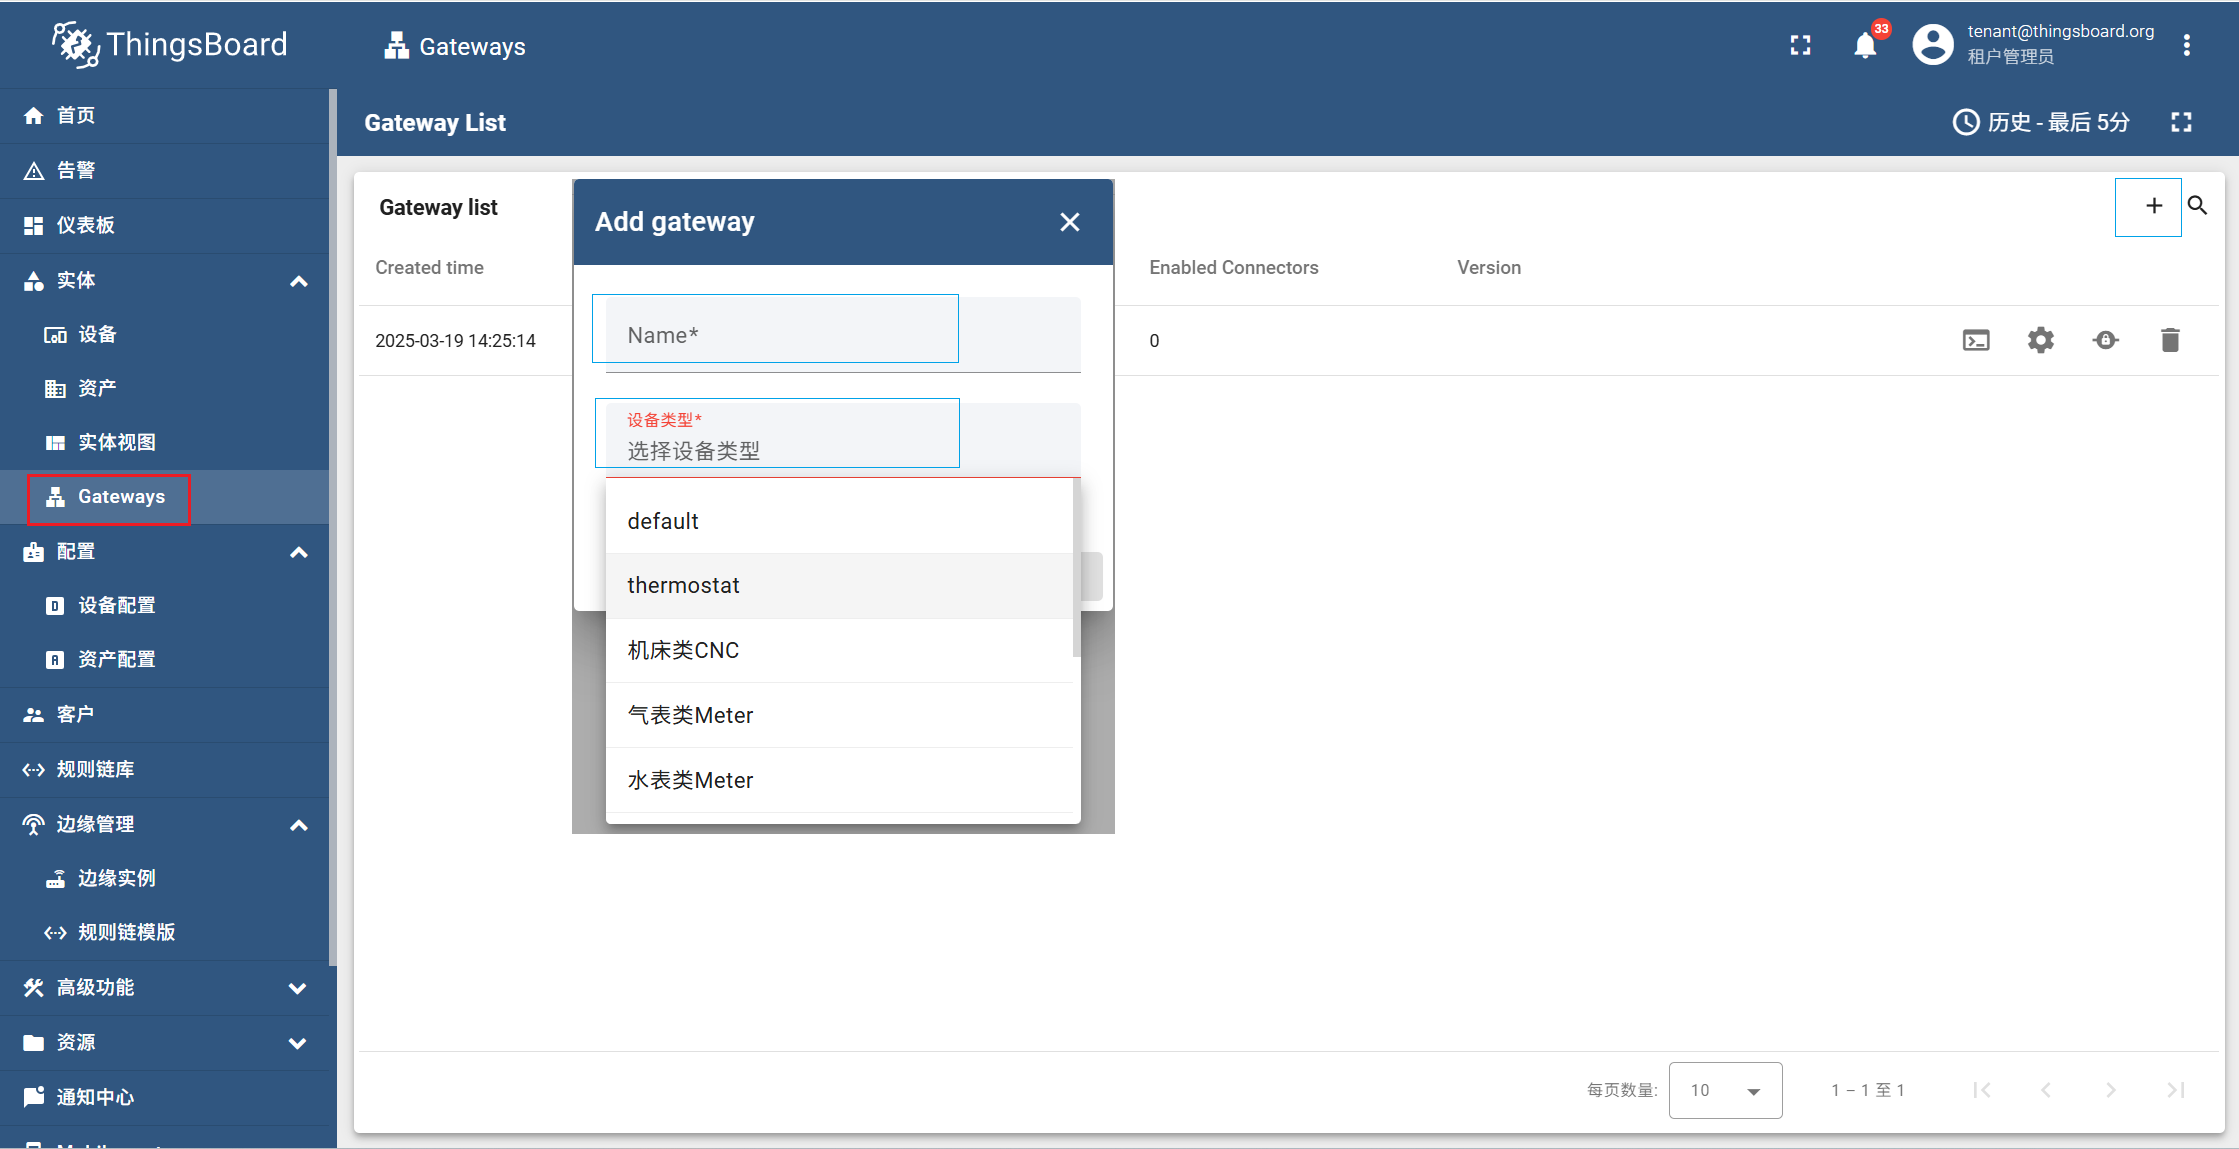Screen dimensions: 2239x1149
Task: Select thermostat from device type list
Action: 683,586
